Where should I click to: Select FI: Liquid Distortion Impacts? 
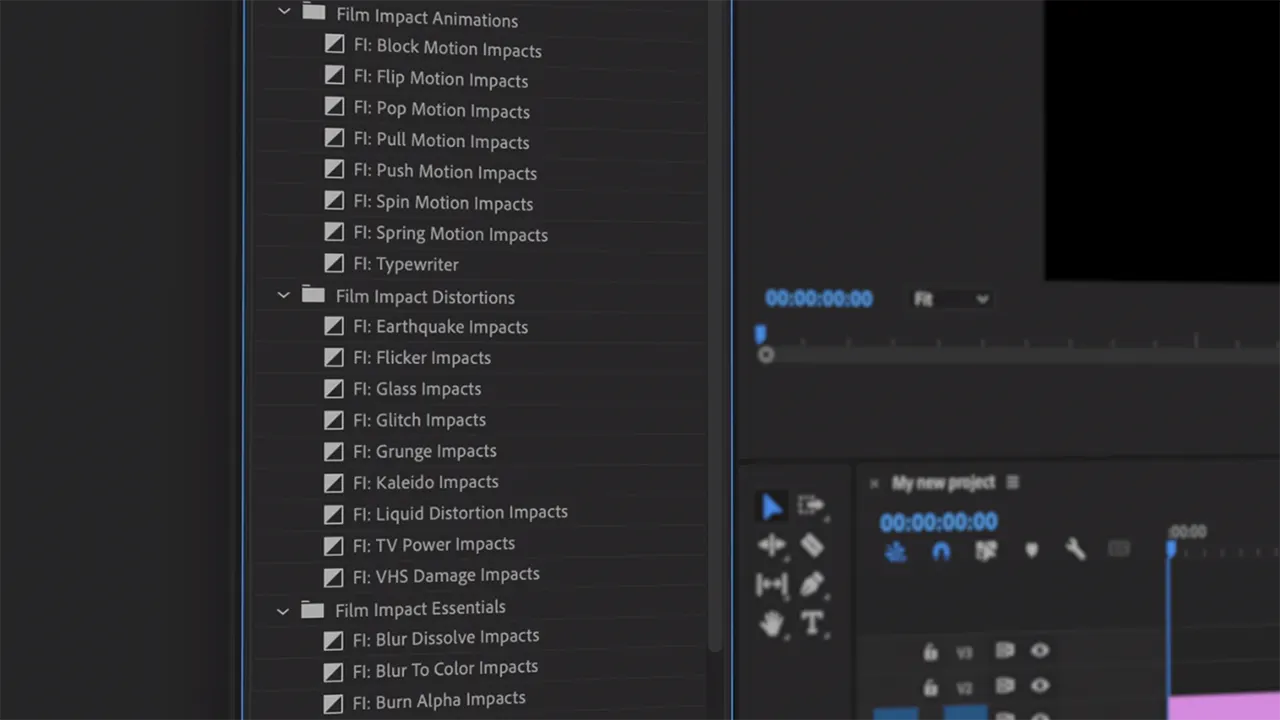pos(460,513)
